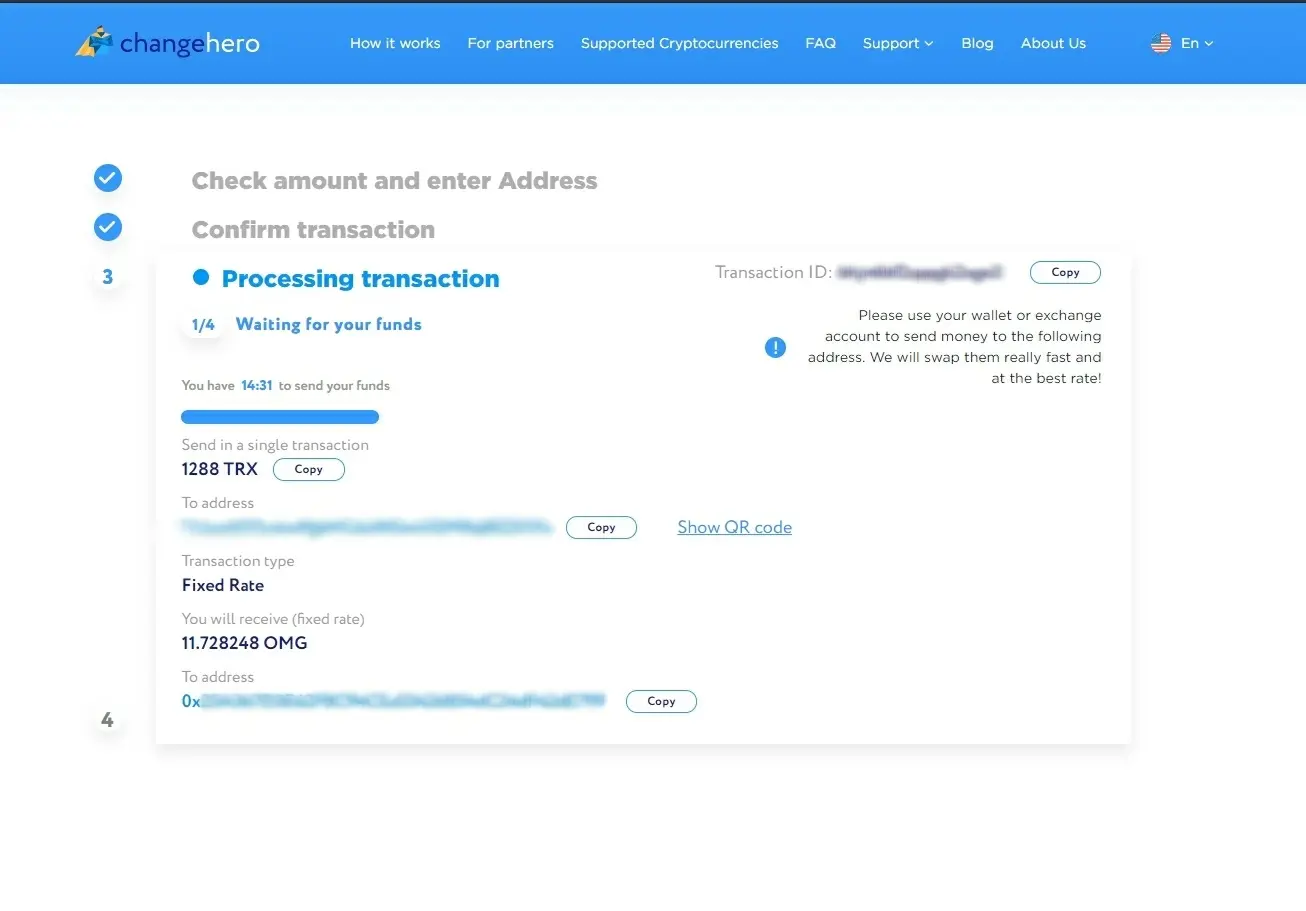Click the Fixed Rate value
The width and height of the screenshot is (1306, 911).
[x=223, y=585]
